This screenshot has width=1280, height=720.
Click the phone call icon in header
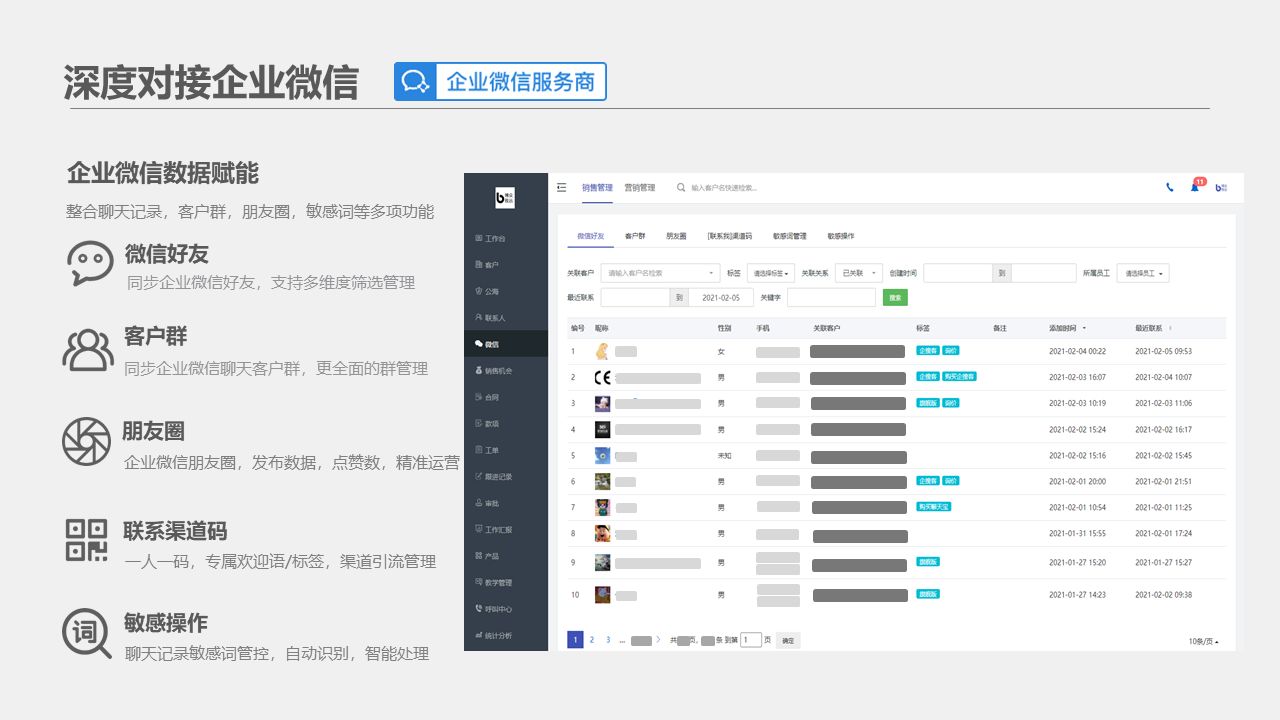click(x=1170, y=187)
